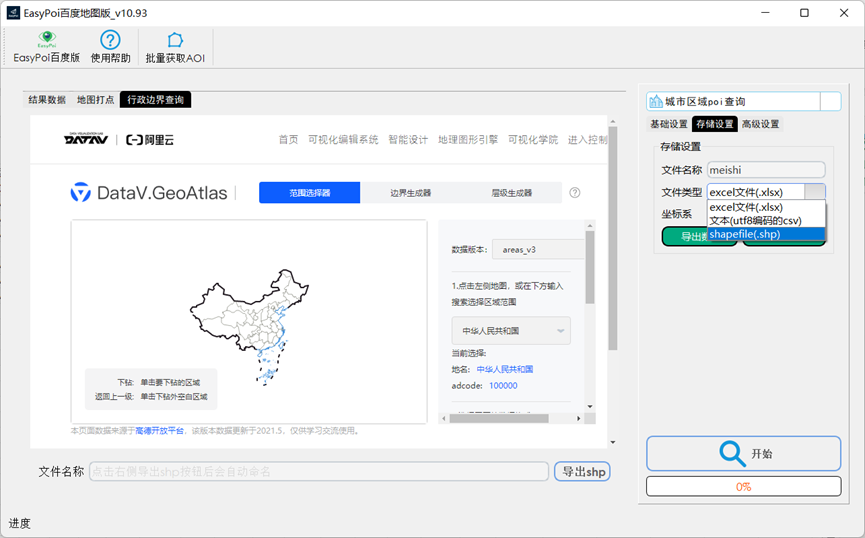Switch to 结果数据 tab
The height and width of the screenshot is (538, 865).
point(47,100)
